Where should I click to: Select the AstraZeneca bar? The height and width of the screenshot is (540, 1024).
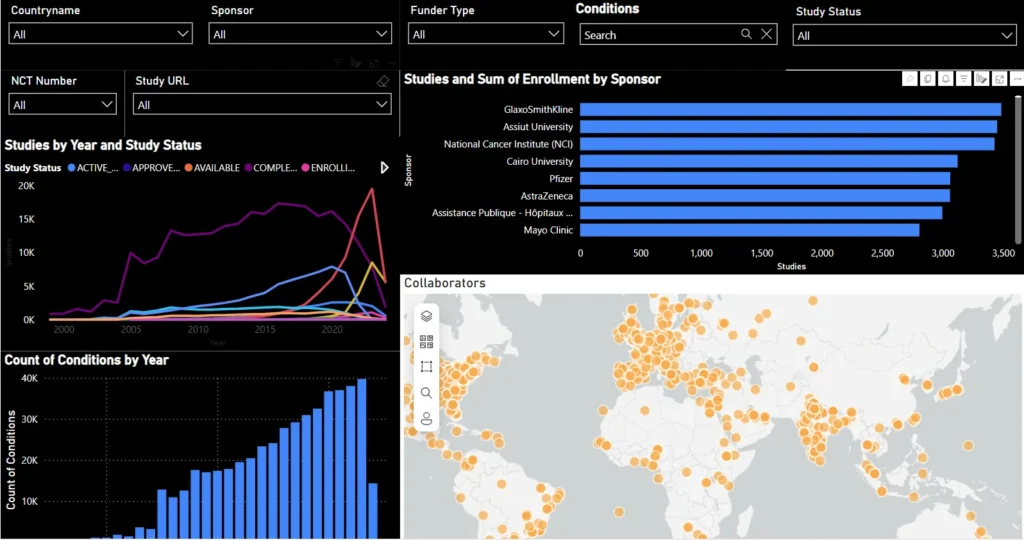click(765, 195)
